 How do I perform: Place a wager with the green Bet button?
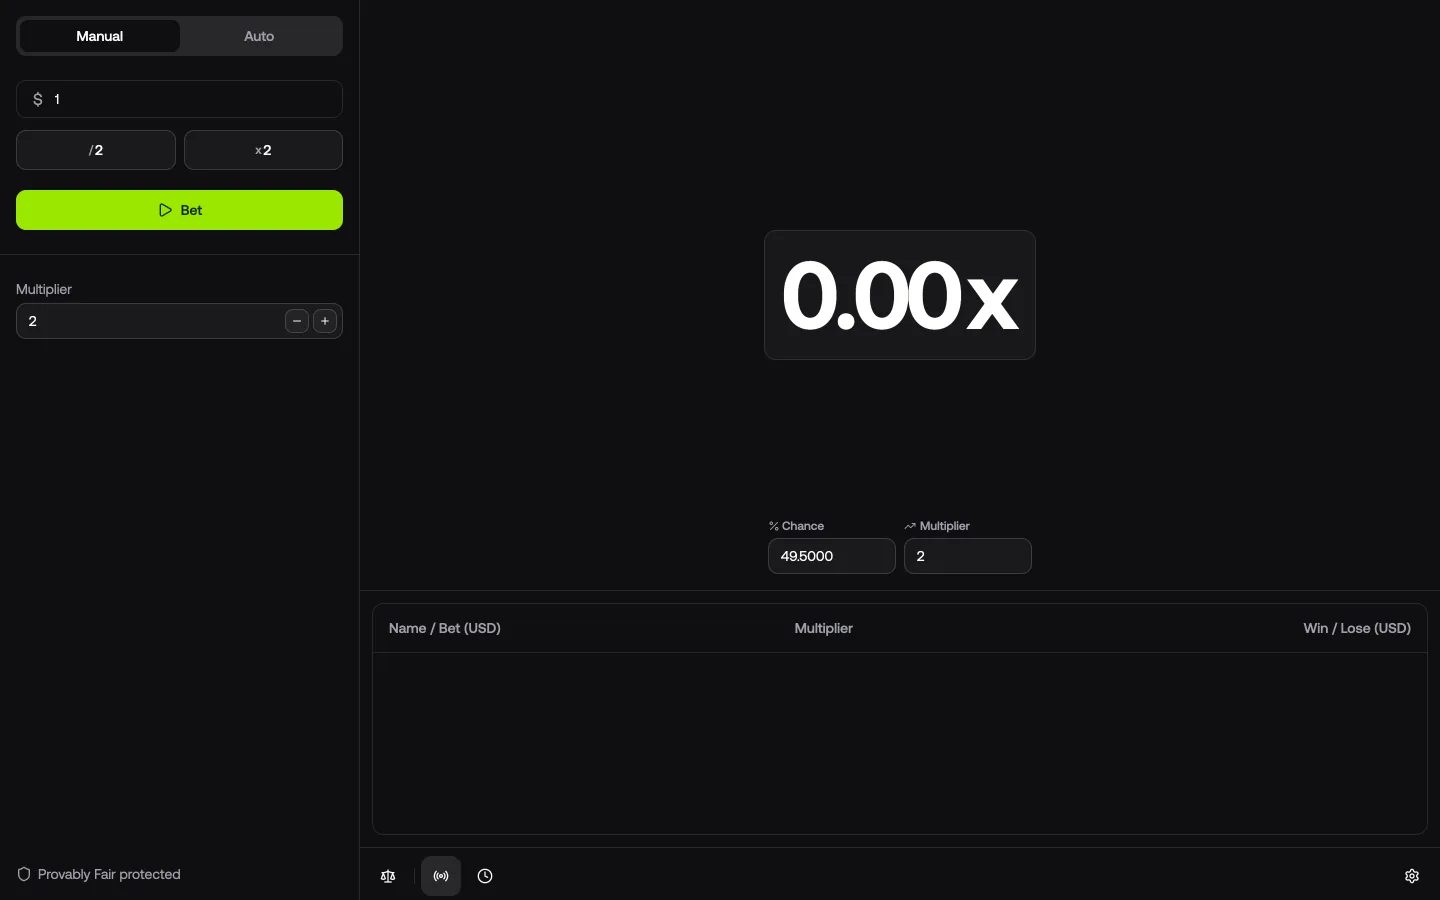pos(180,210)
